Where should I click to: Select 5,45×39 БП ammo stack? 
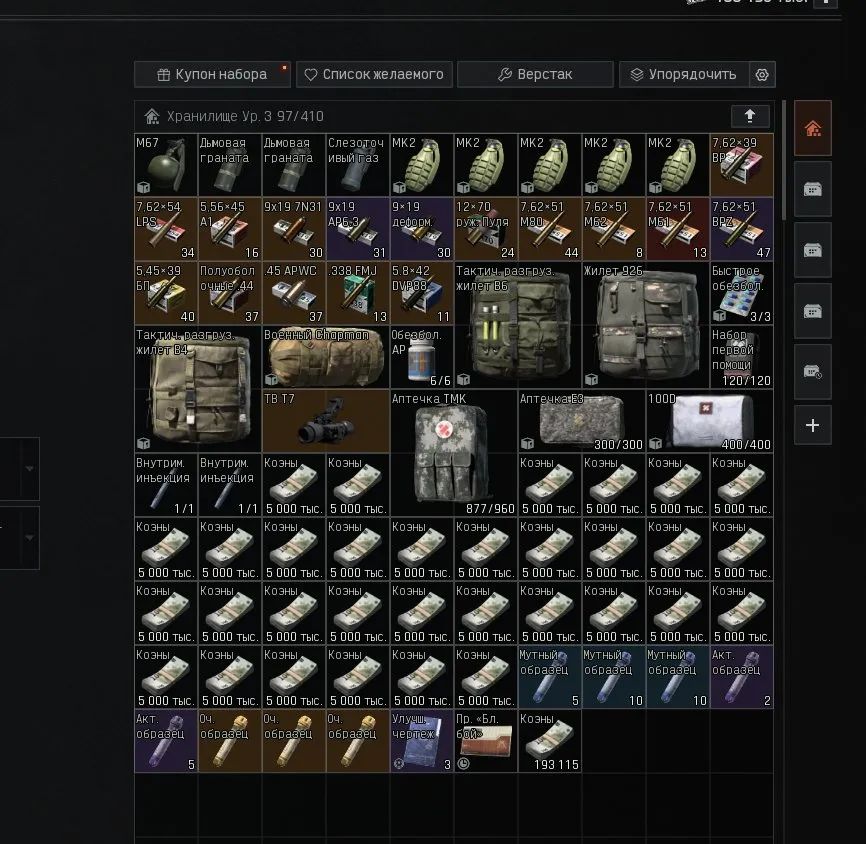(166, 293)
